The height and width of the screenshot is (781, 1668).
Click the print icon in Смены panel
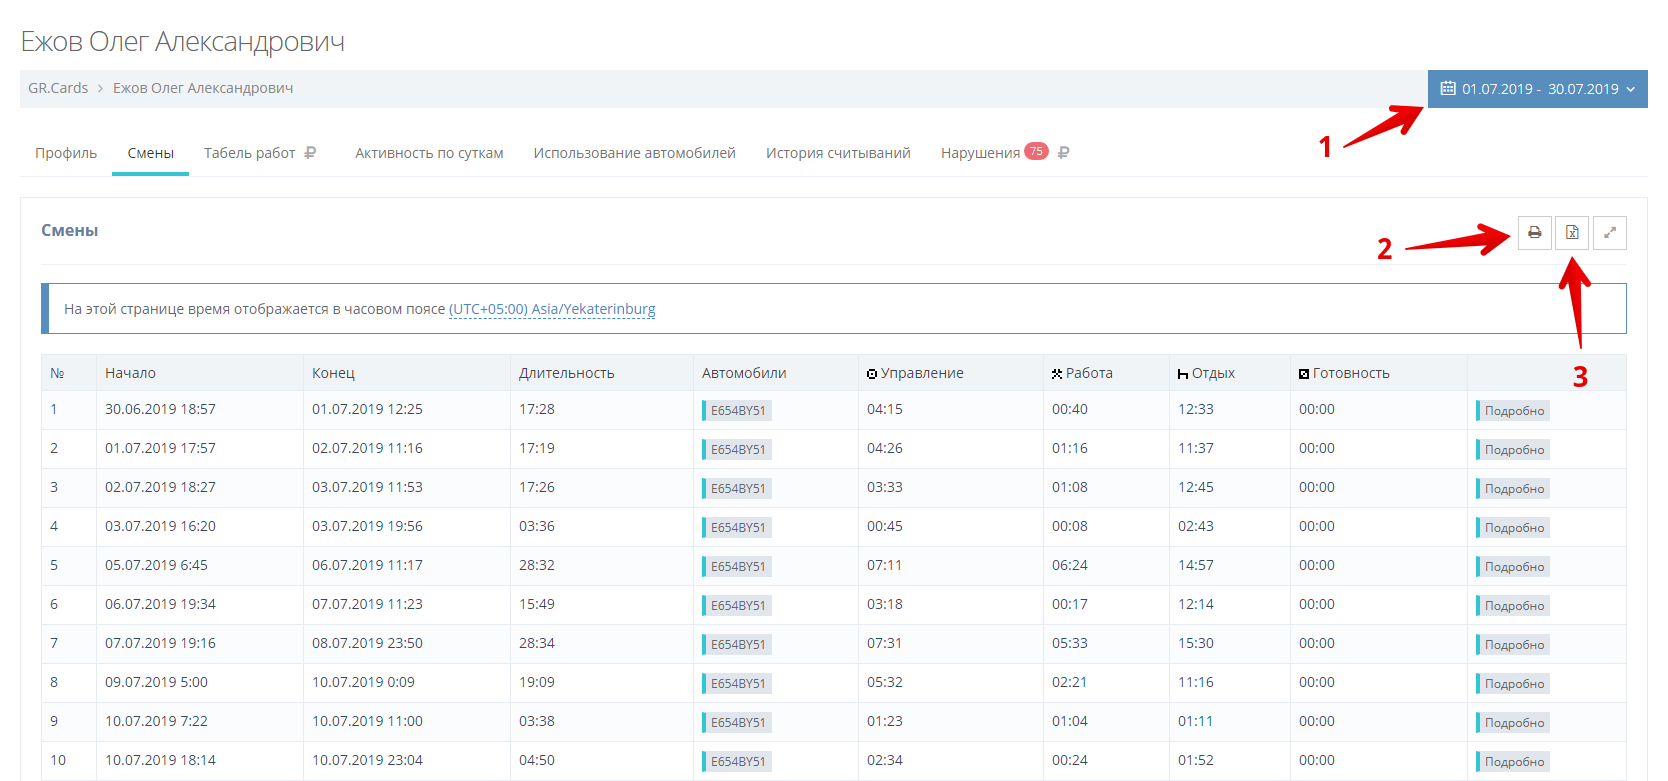click(1534, 233)
